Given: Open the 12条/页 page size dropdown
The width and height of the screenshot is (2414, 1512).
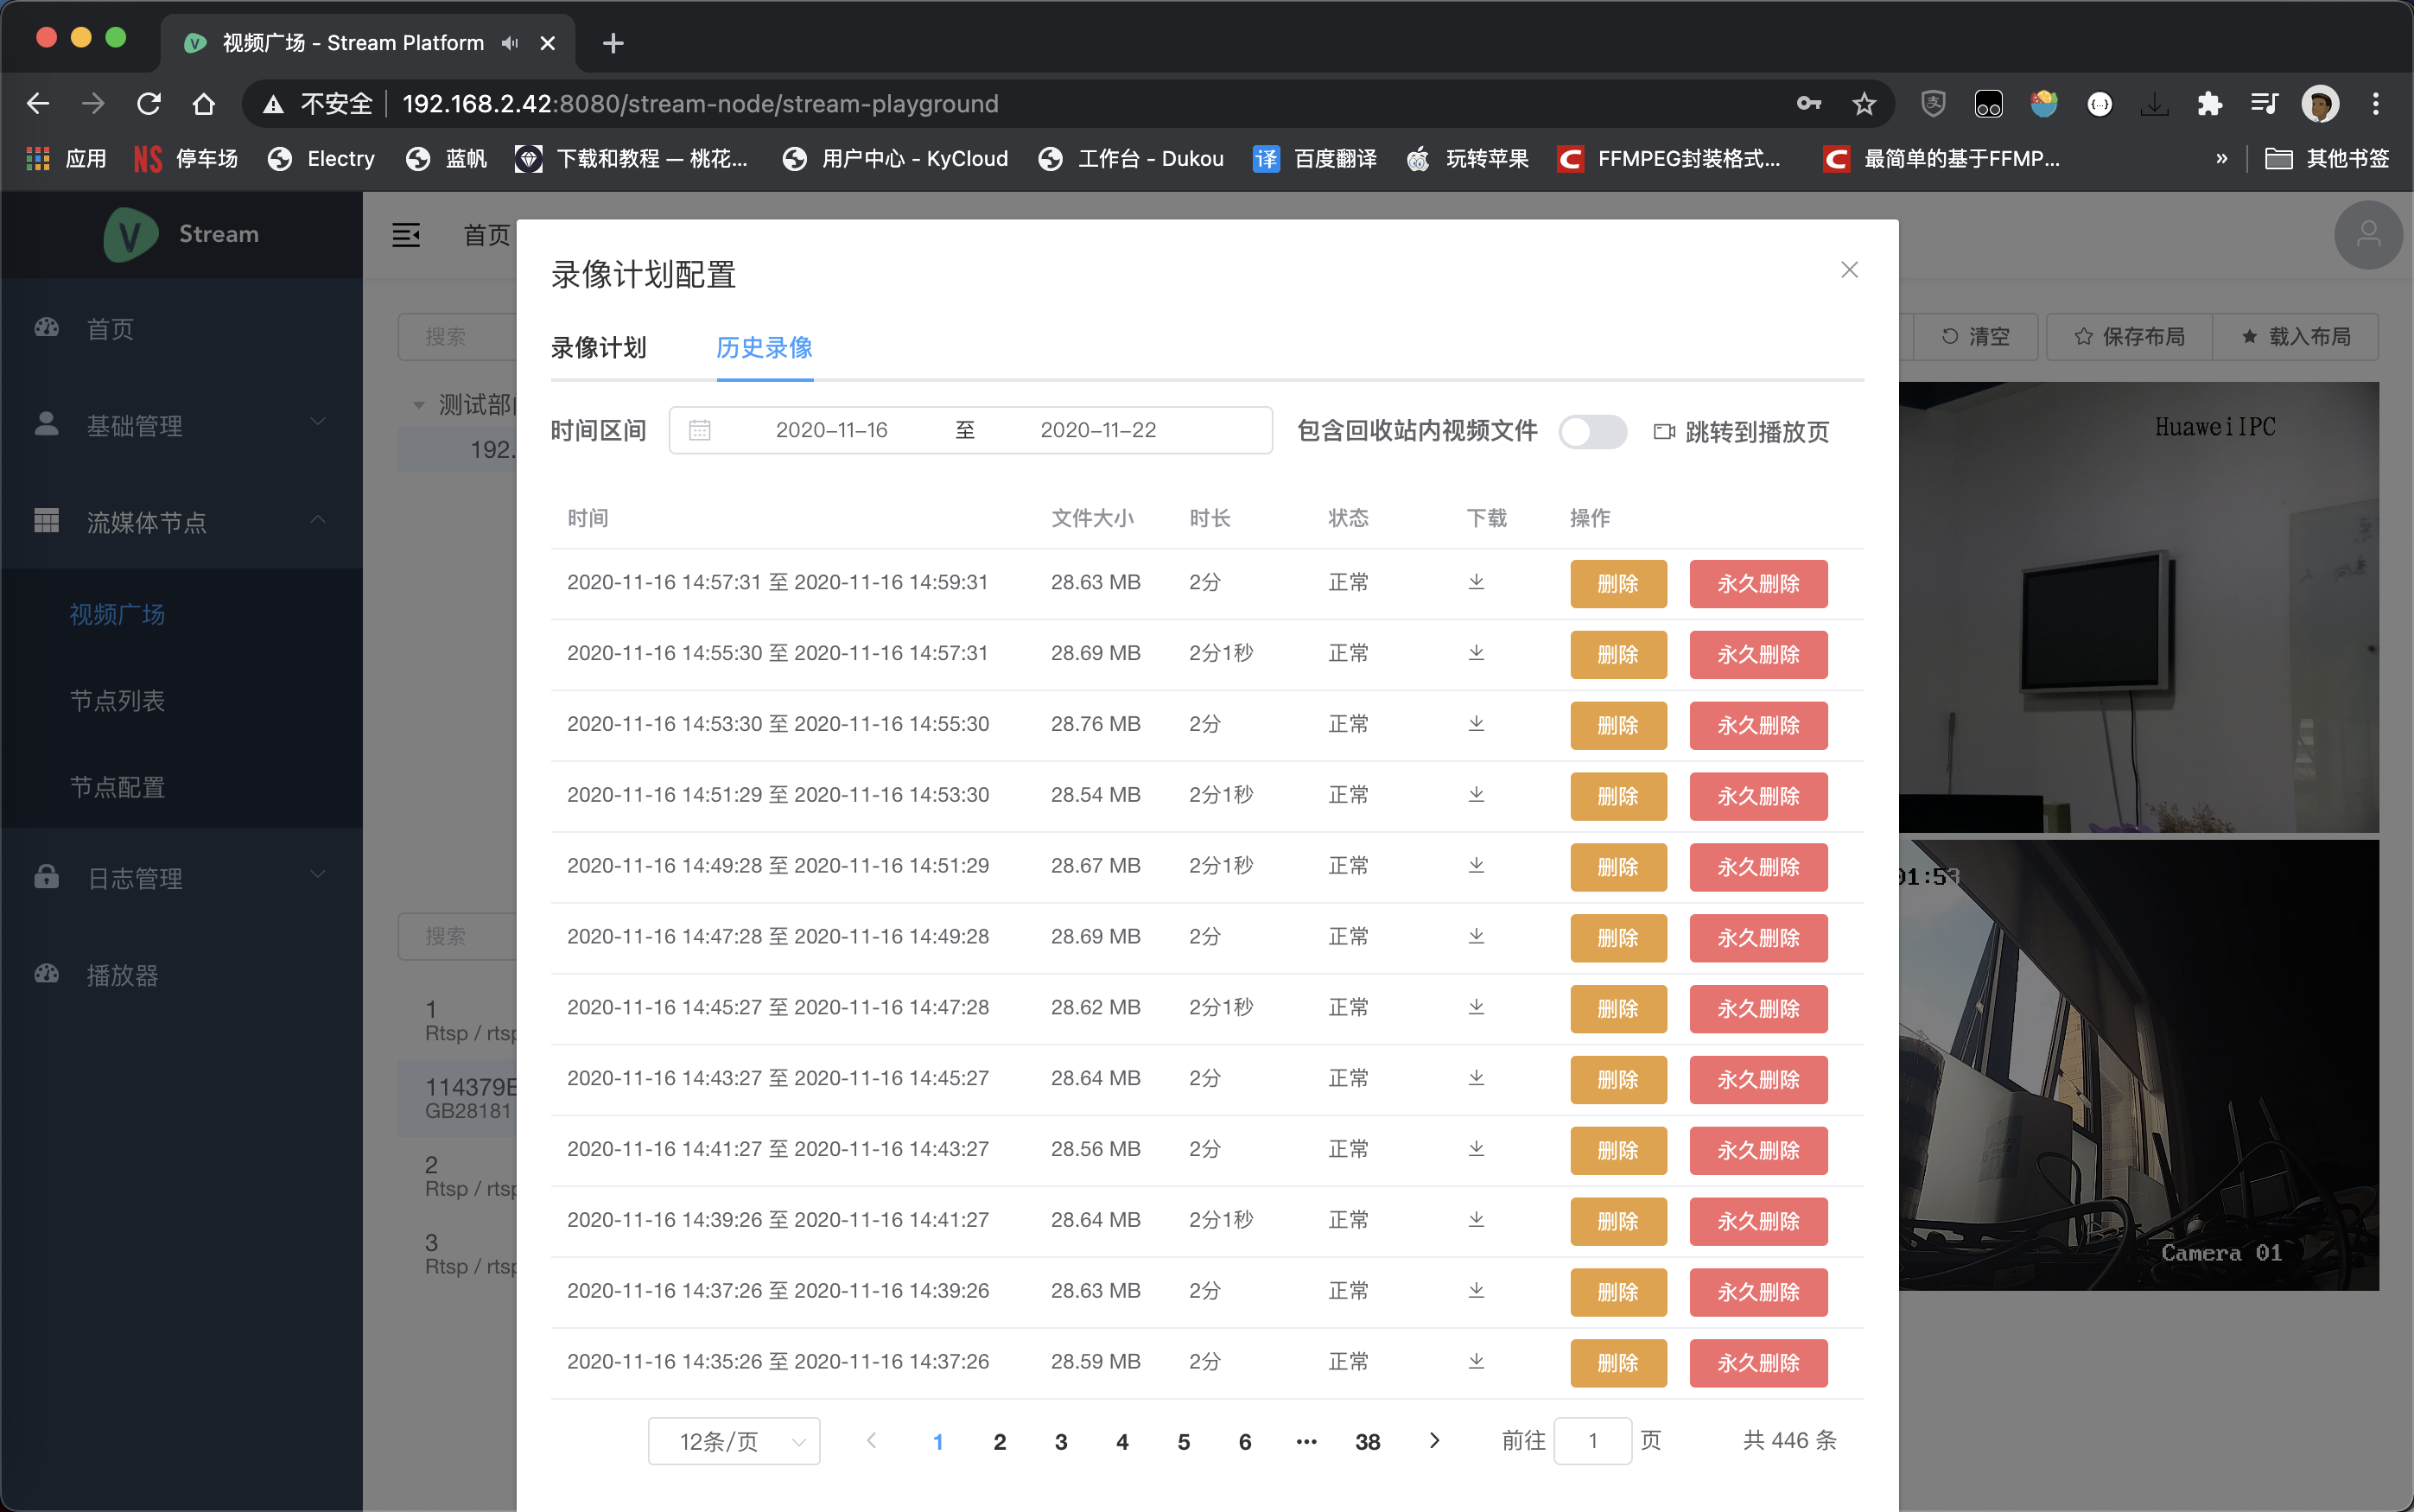Looking at the screenshot, I should [x=734, y=1441].
